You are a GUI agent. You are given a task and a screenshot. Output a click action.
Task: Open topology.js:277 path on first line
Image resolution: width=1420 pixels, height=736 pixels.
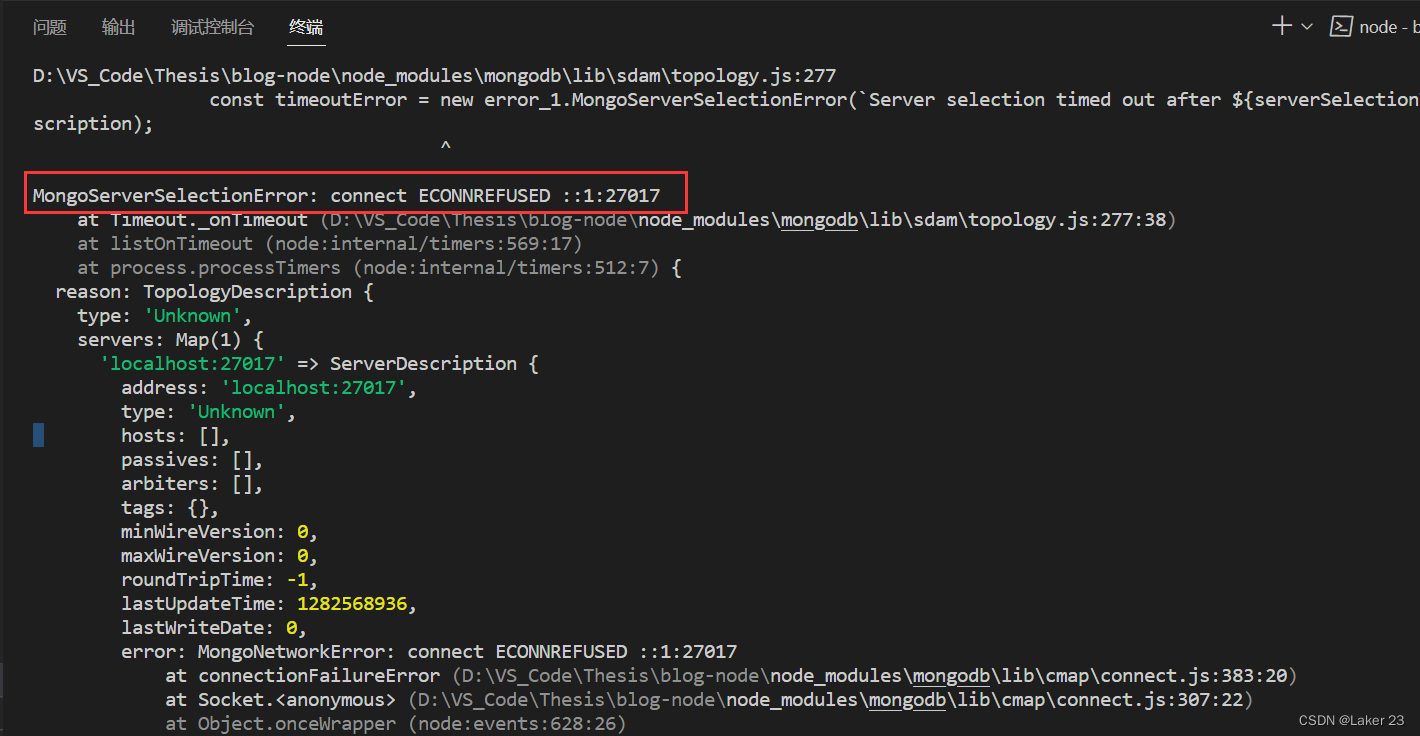pos(434,75)
